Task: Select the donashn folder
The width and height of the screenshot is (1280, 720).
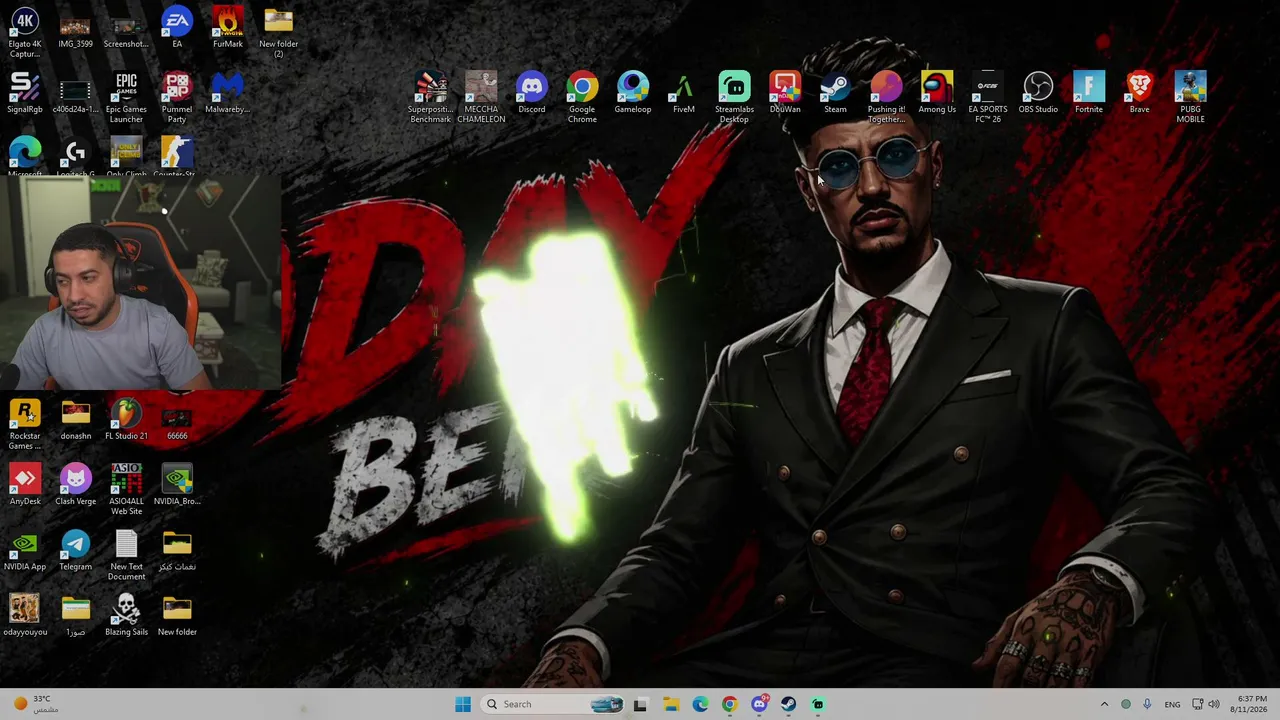Action: pyautogui.click(x=76, y=420)
